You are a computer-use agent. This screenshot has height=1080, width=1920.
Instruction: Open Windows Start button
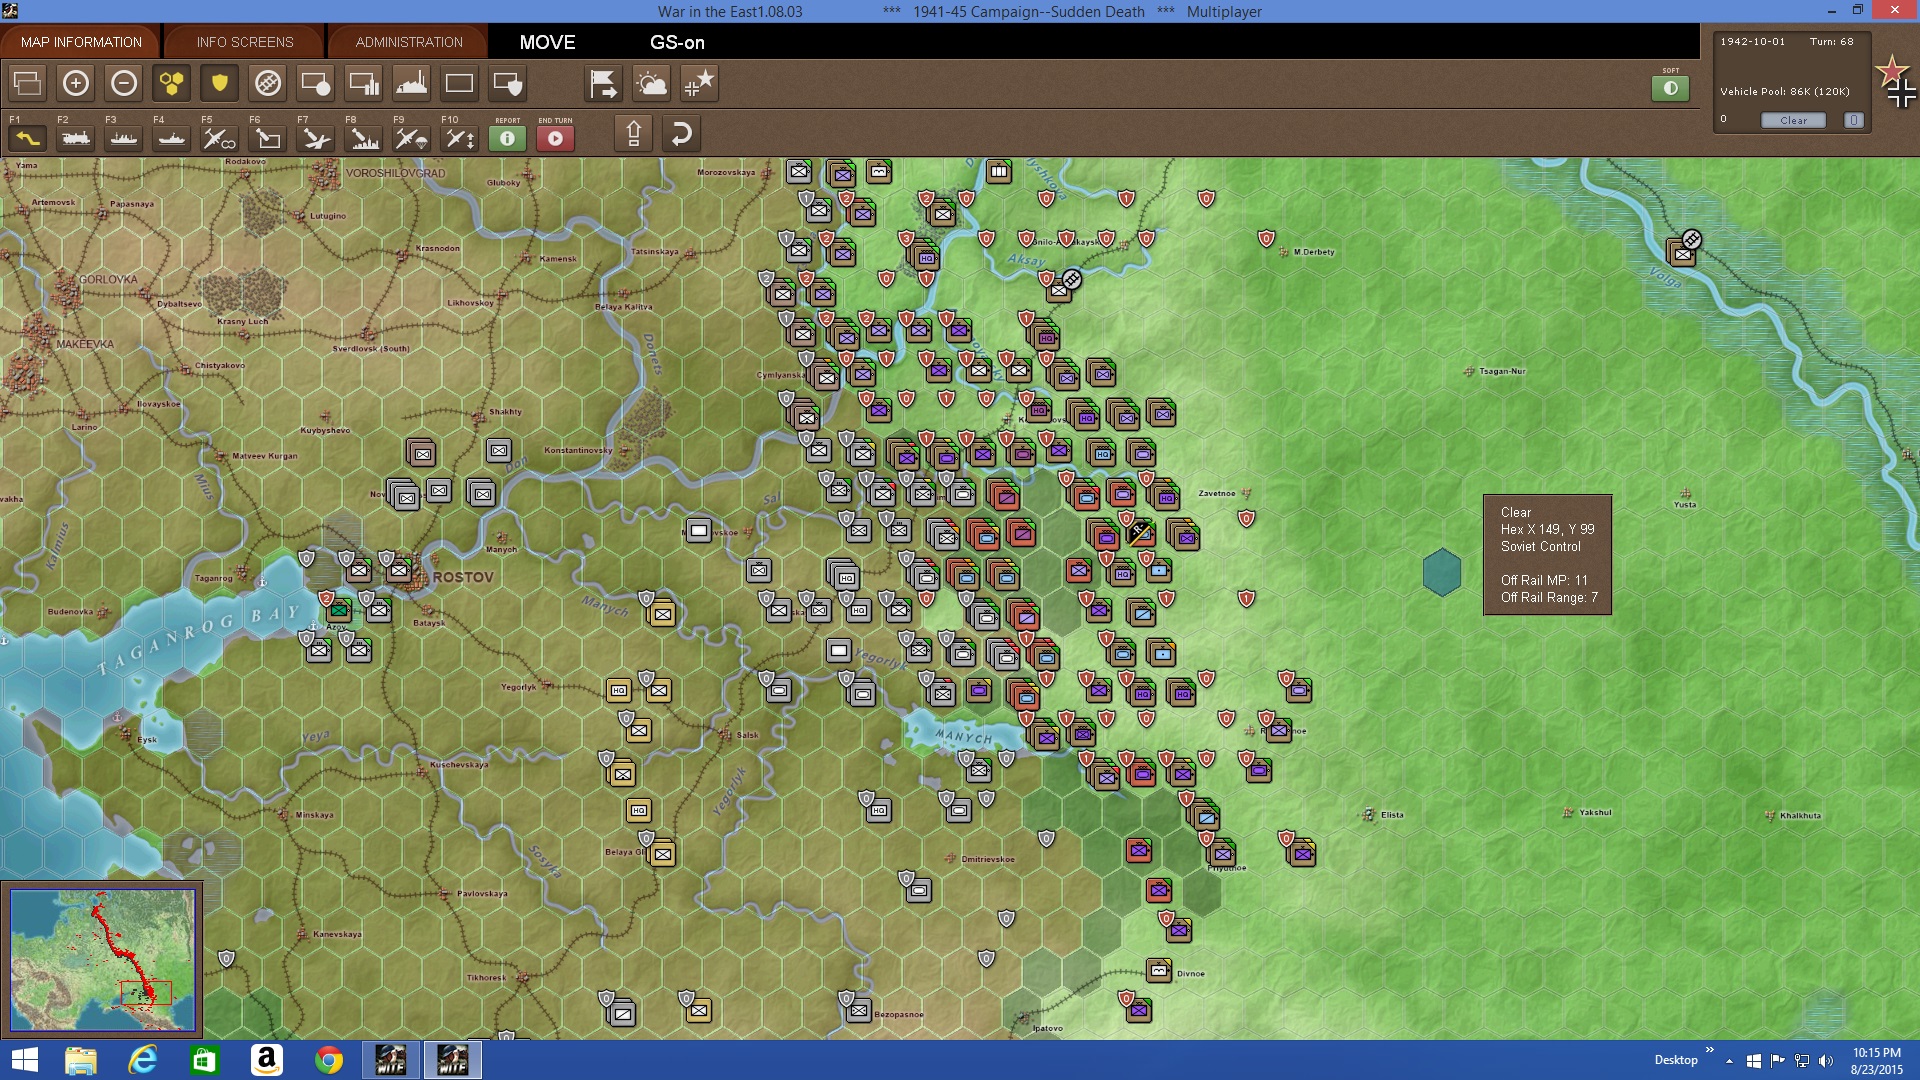24,1060
